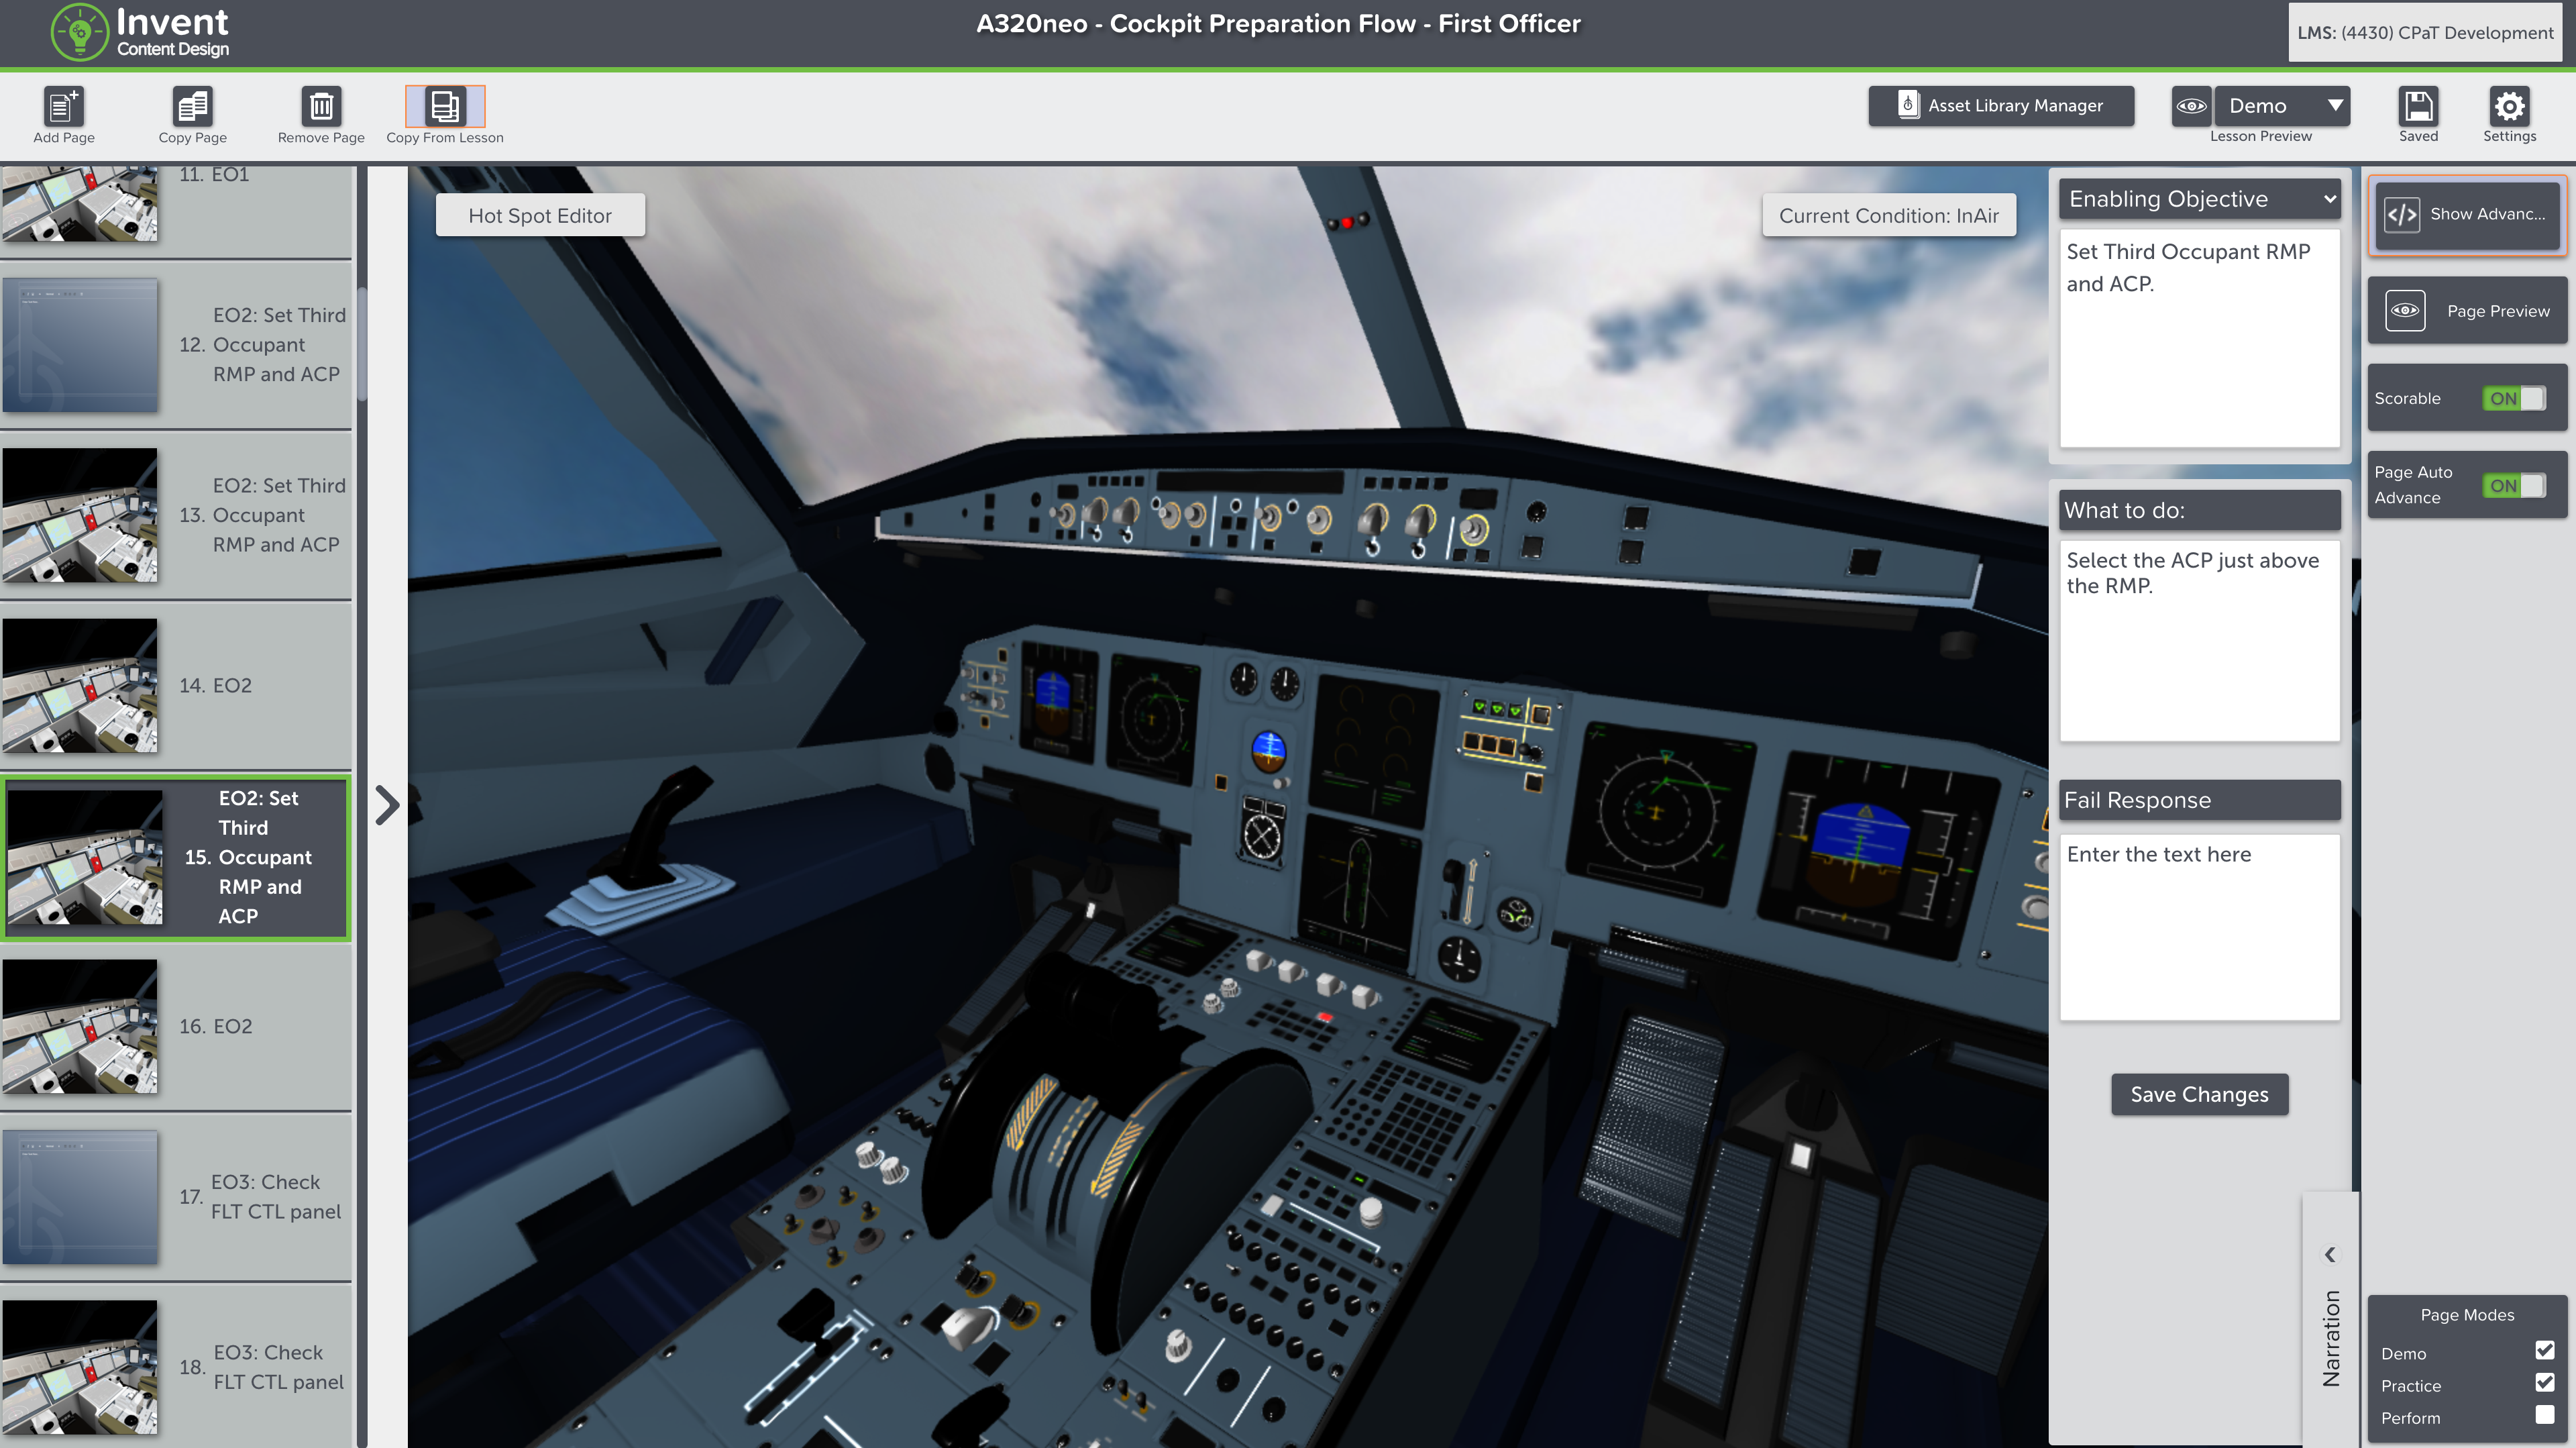Open the Asset Library Manager

pos(2001,105)
